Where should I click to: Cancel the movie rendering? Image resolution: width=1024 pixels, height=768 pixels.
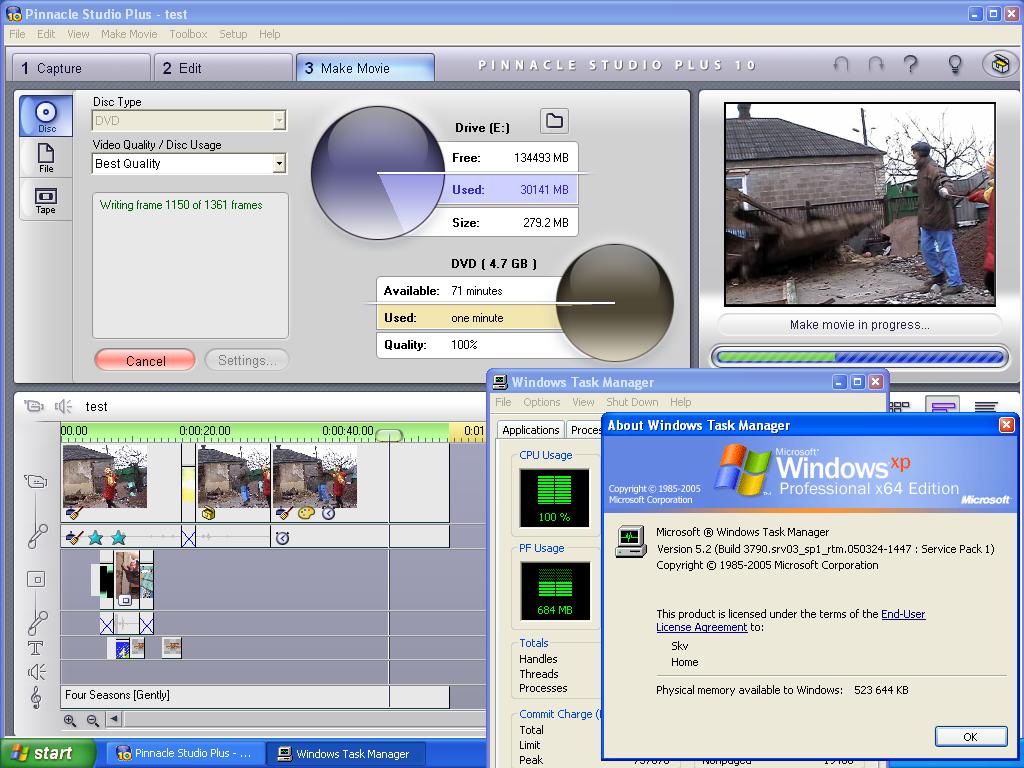[145, 360]
